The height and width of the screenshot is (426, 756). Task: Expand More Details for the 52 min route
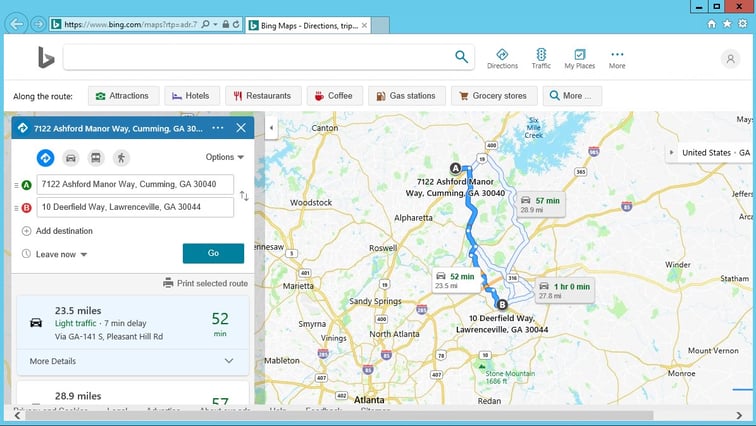[133, 361]
